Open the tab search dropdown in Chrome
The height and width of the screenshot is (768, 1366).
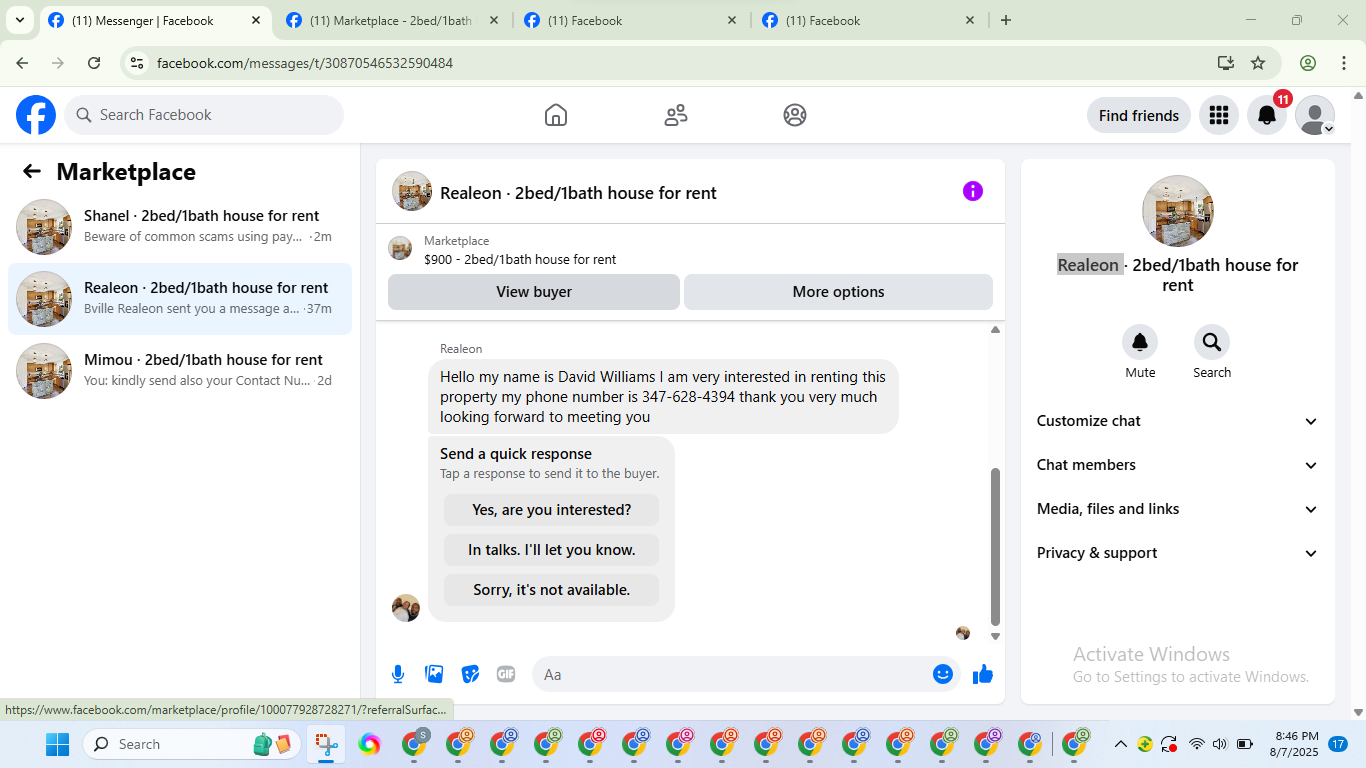tap(19, 20)
